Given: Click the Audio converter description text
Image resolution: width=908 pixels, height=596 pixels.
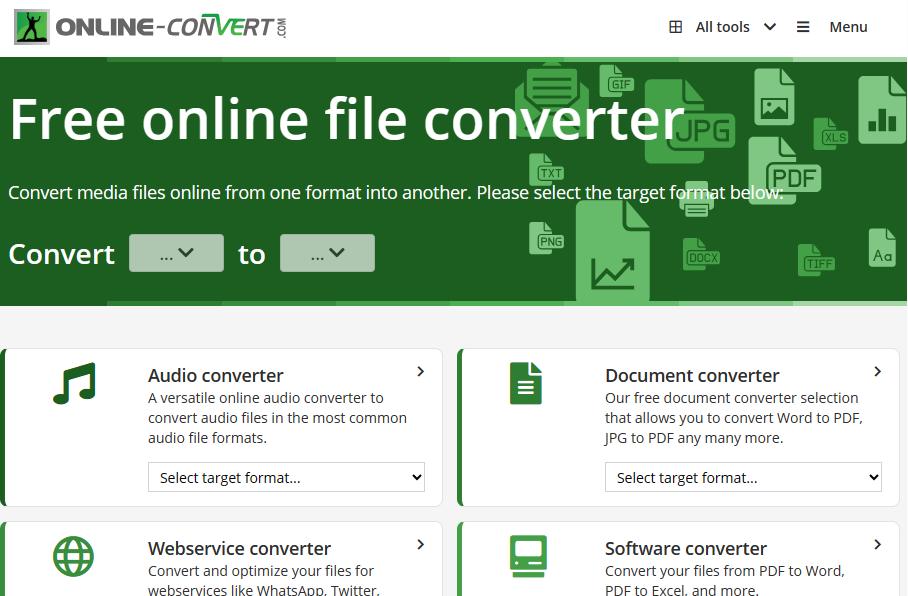Looking at the screenshot, I should click(277, 418).
